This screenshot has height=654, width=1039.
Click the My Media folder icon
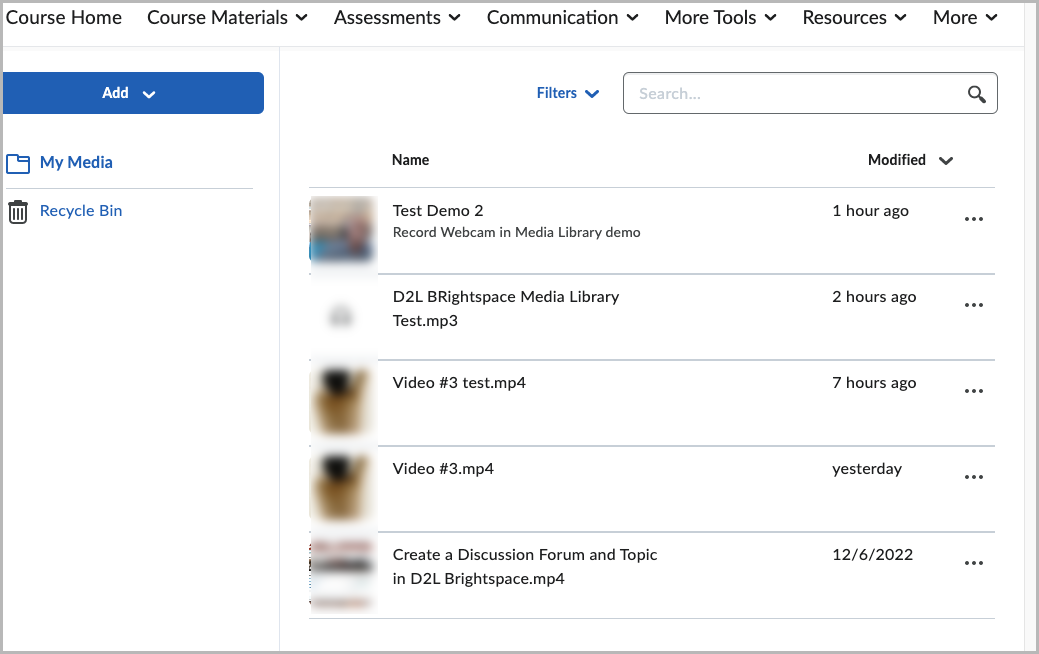coord(18,163)
